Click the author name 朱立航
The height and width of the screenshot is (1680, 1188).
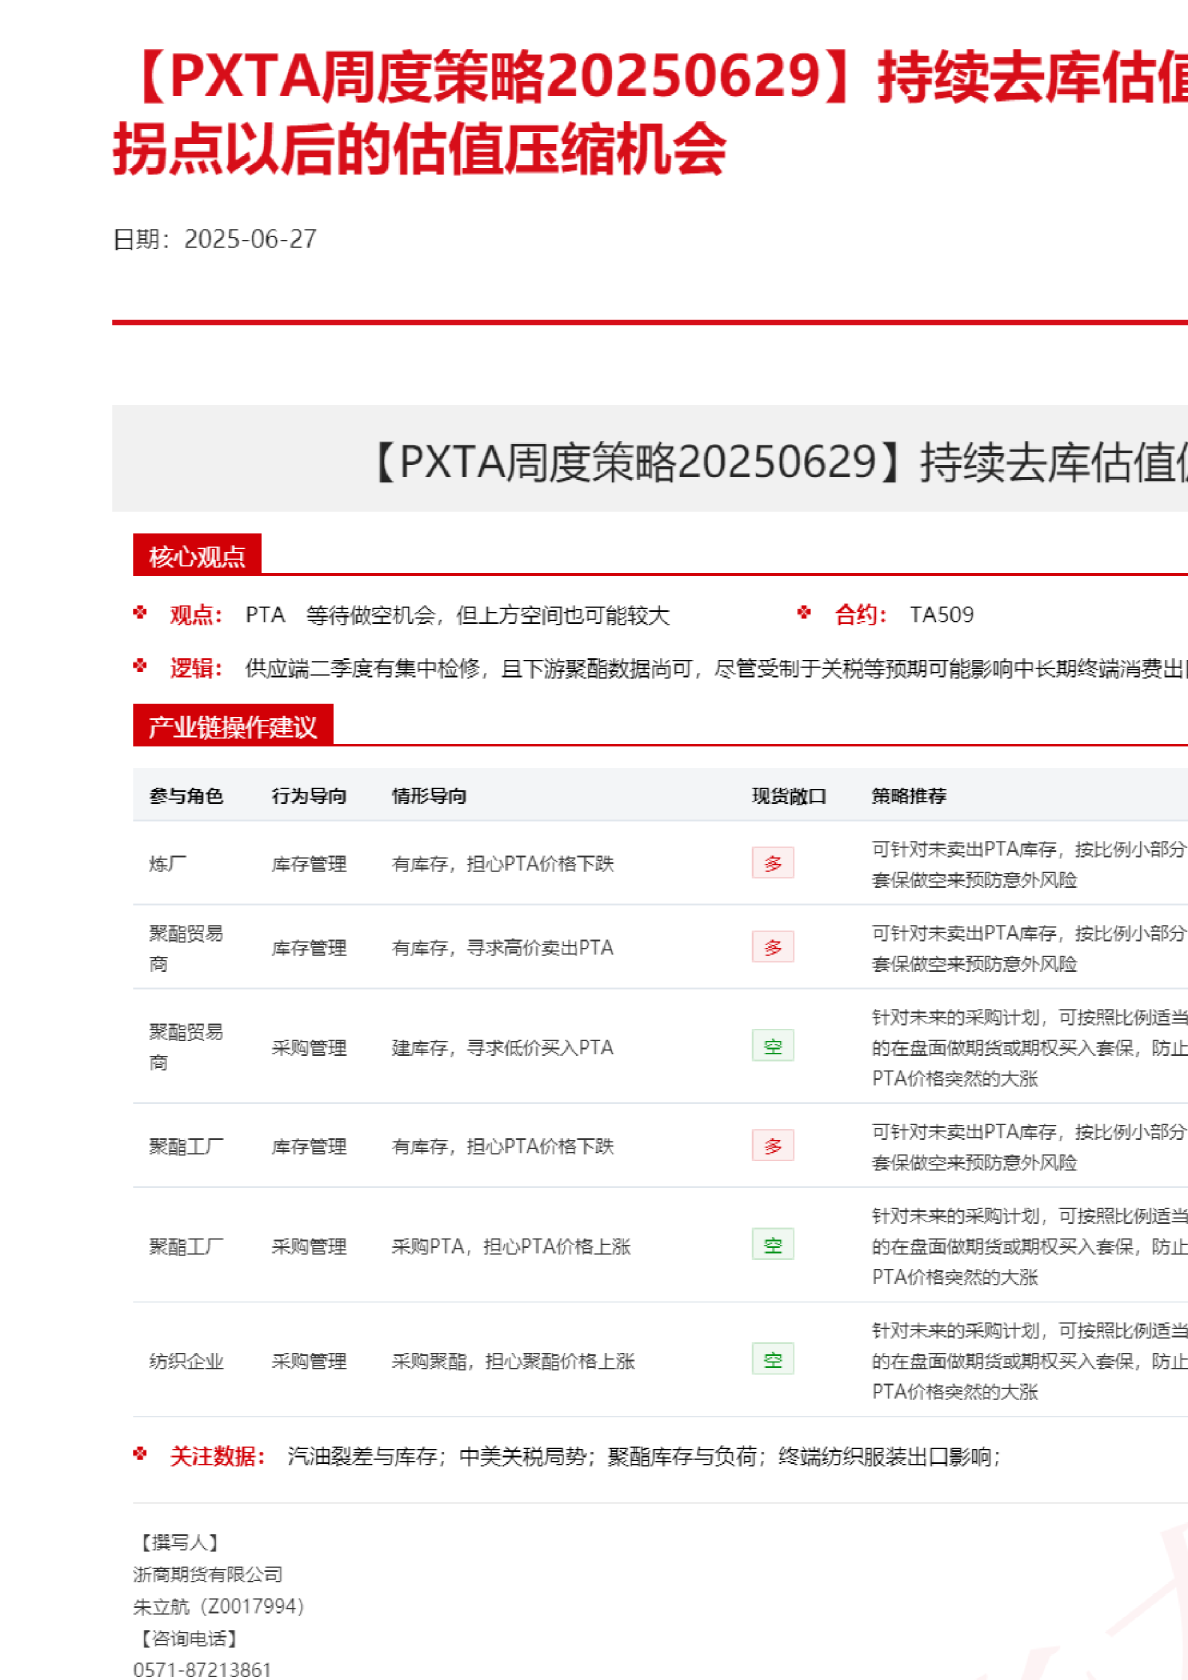pos(161,1606)
